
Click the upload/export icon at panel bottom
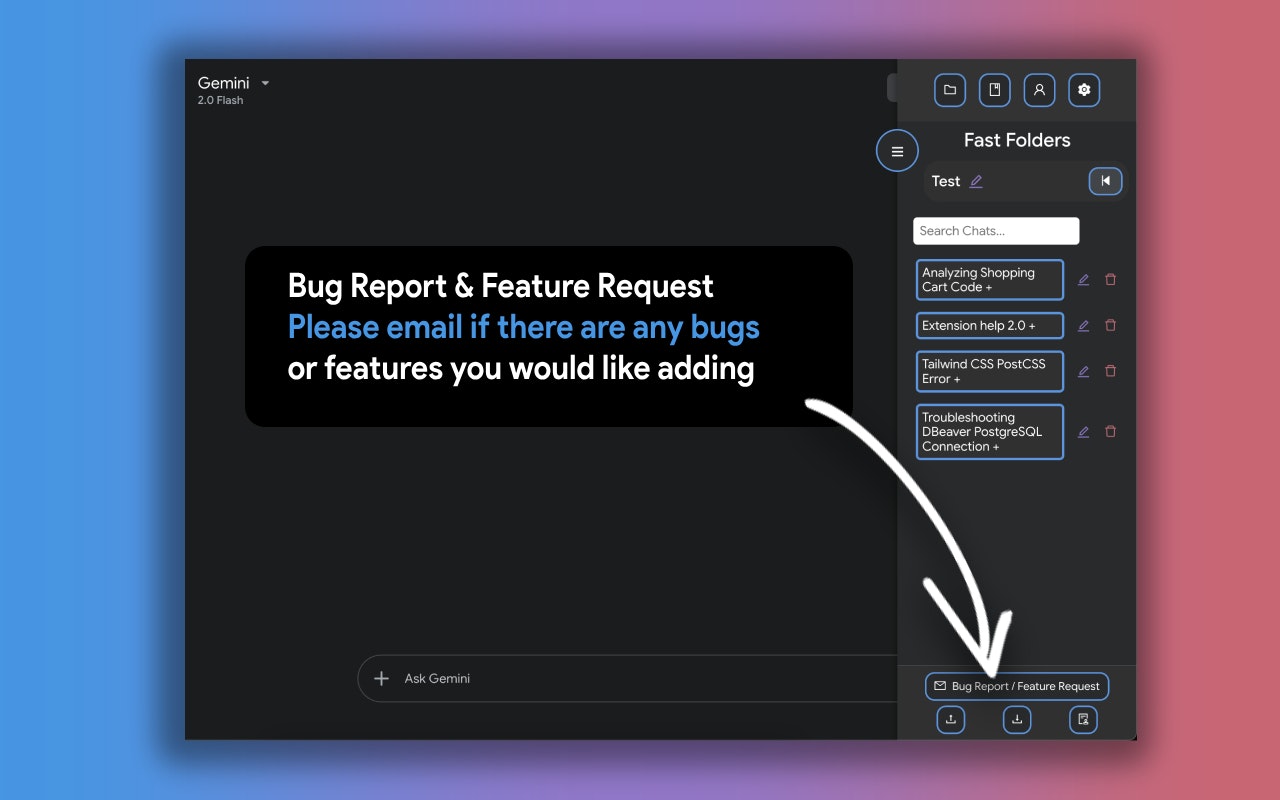coord(950,719)
